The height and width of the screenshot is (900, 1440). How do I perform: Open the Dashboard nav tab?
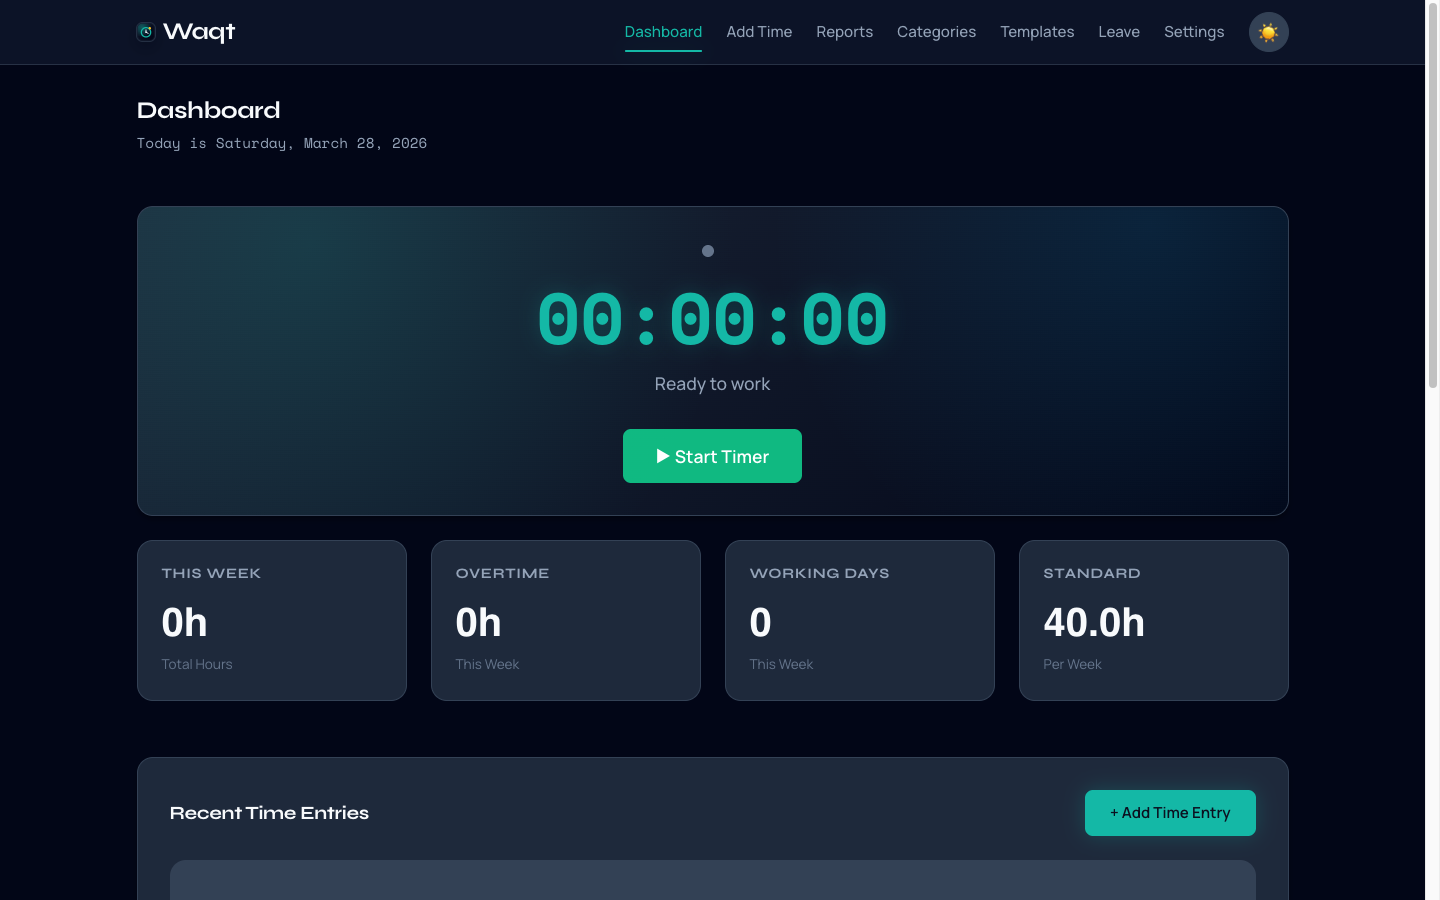[x=663, y=32]
